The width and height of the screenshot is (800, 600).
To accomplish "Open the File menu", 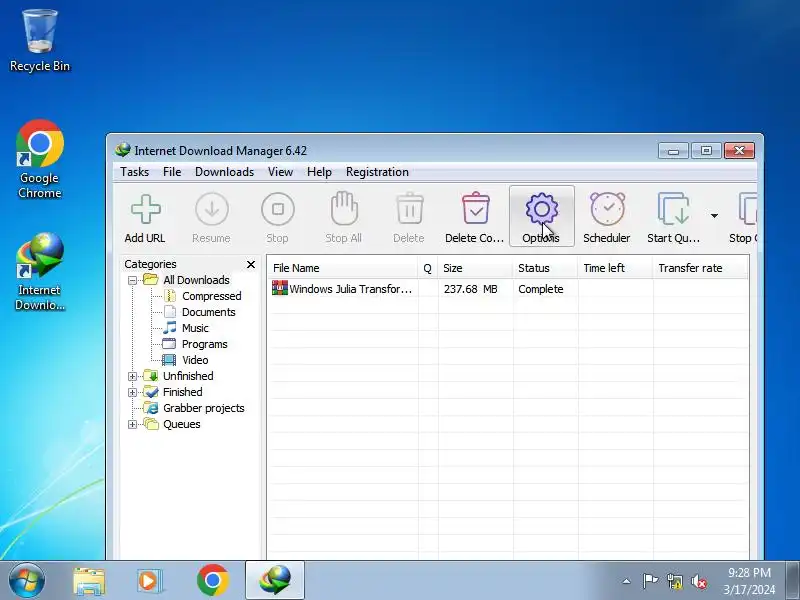I will point(172,172).
